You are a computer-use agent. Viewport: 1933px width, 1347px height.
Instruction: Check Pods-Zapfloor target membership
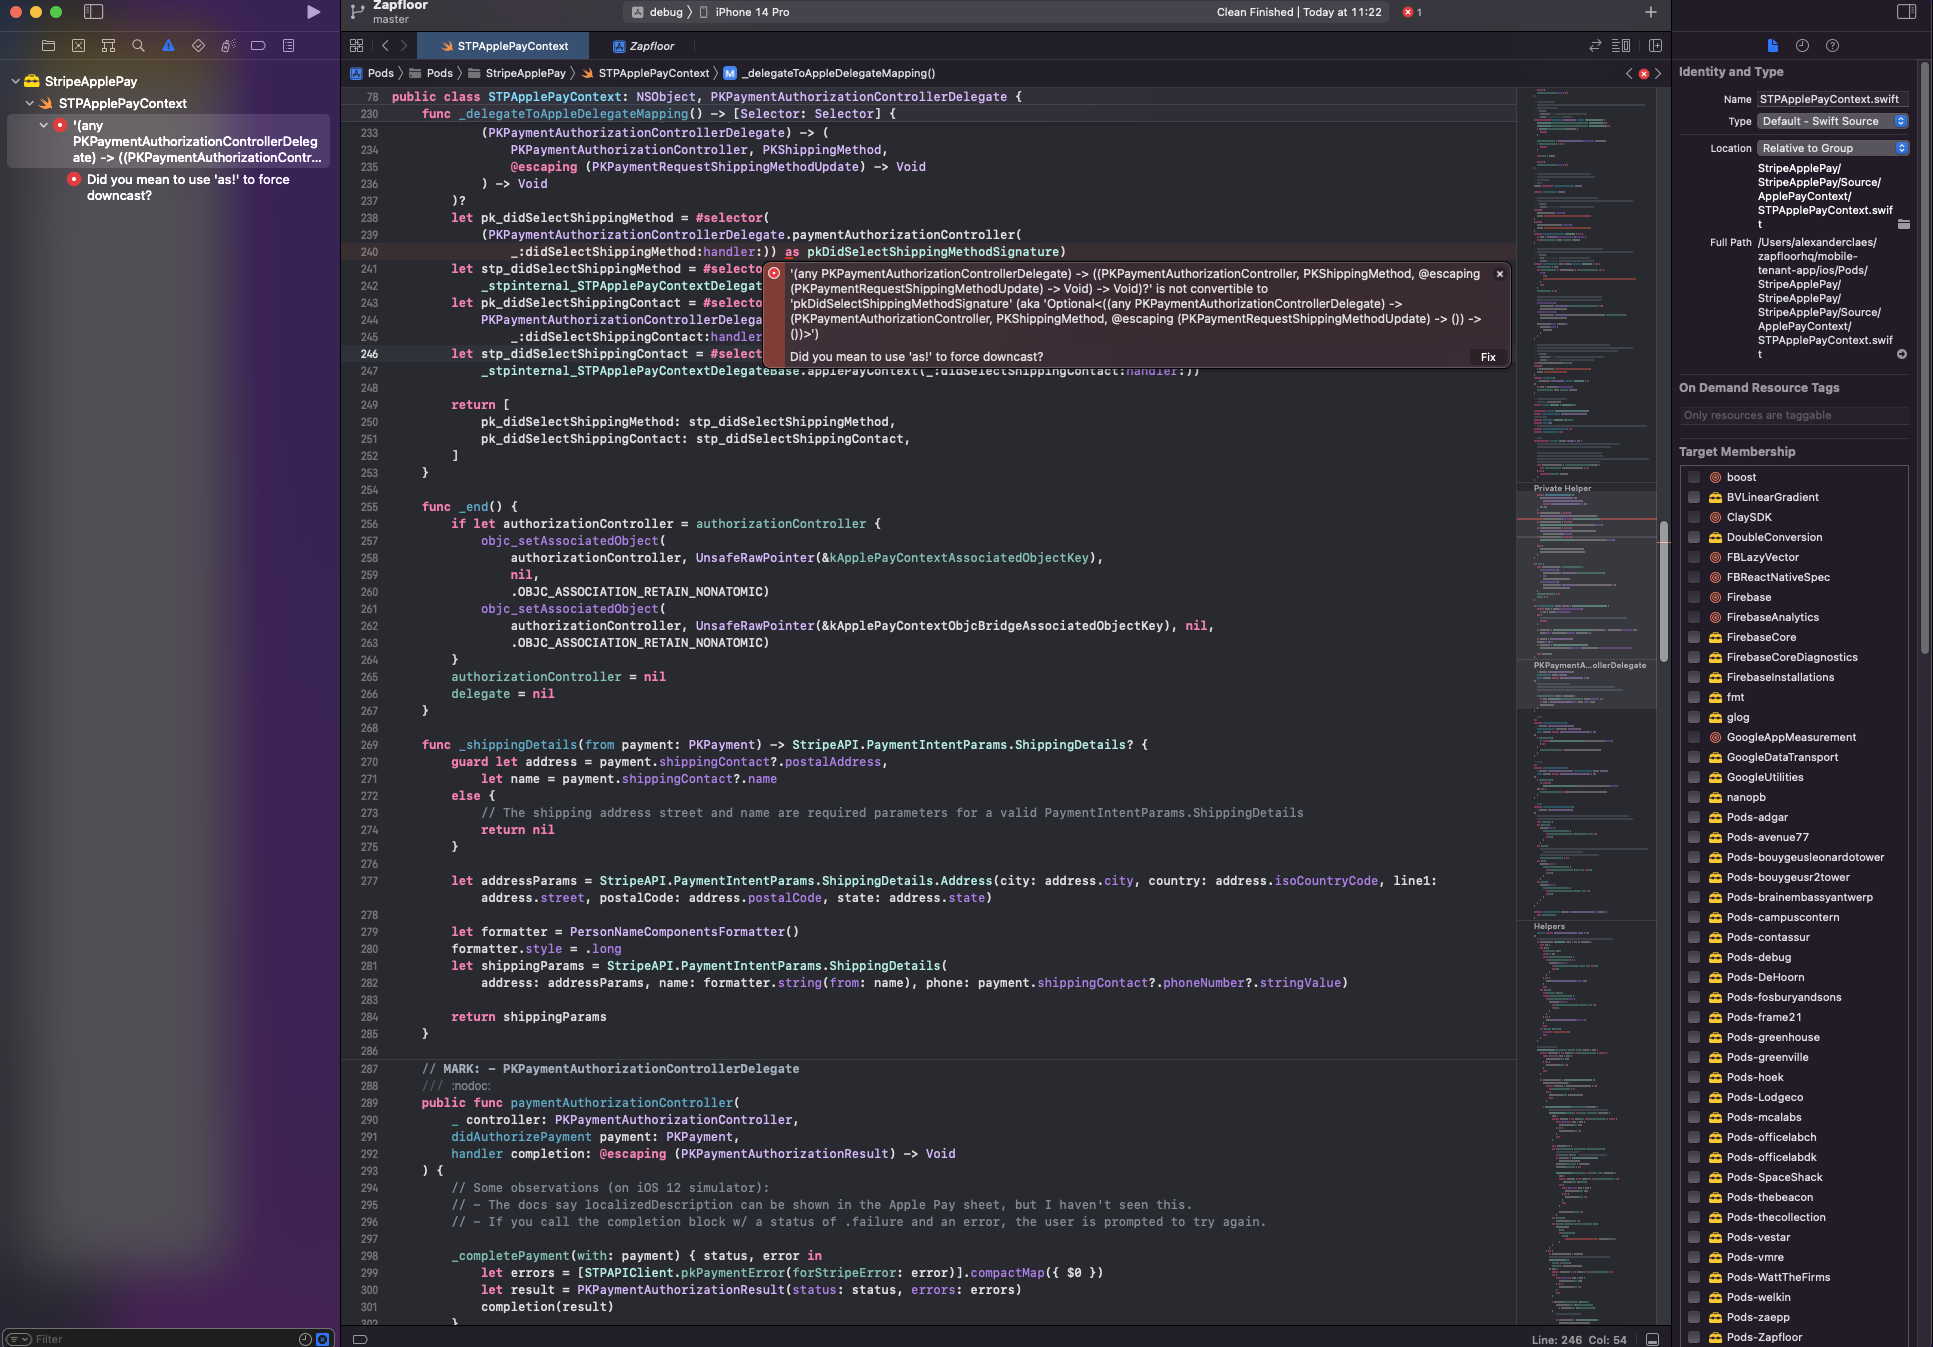1693,1338
